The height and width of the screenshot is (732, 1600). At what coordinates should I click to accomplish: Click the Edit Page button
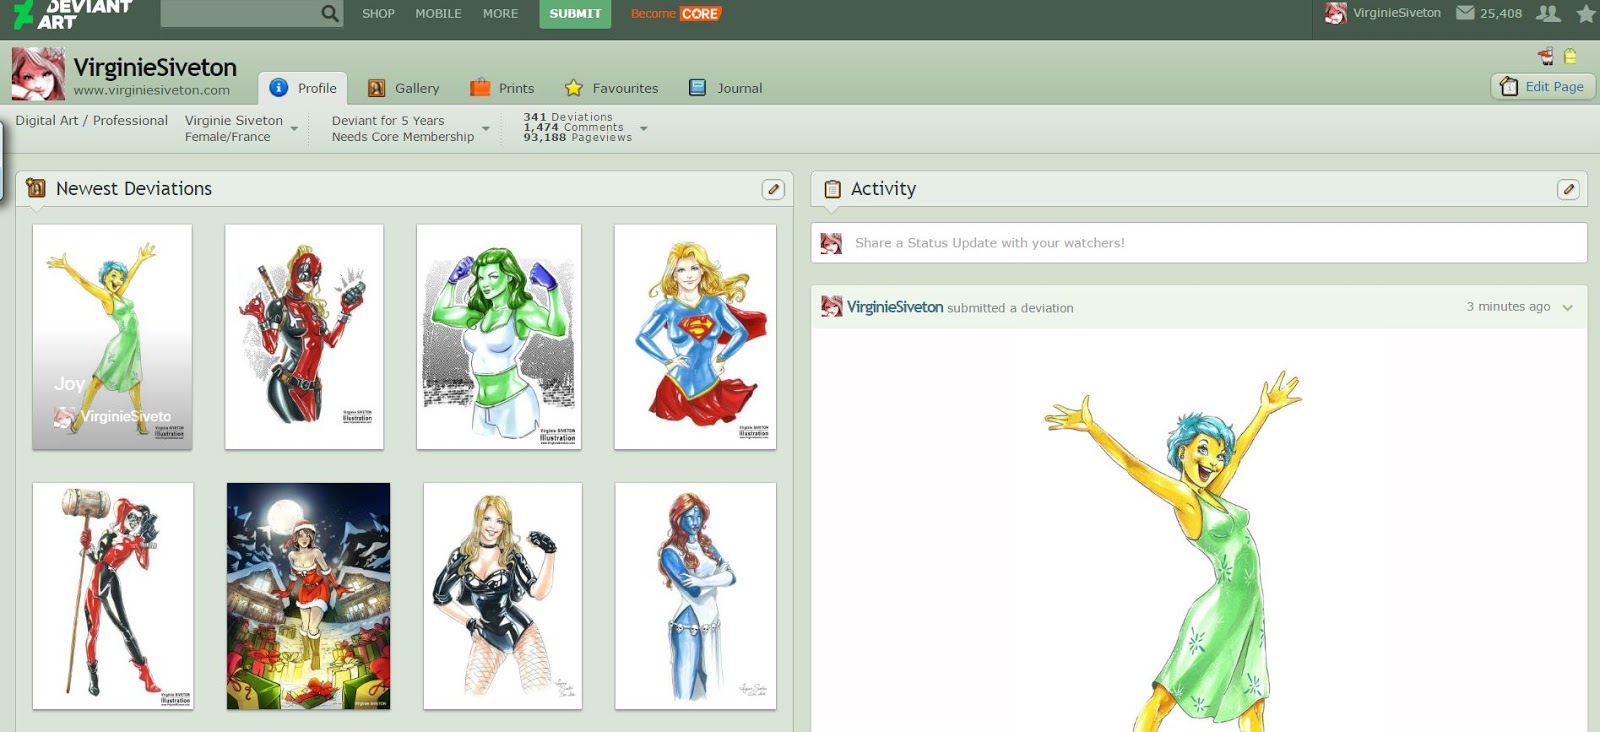point(1543,87)
